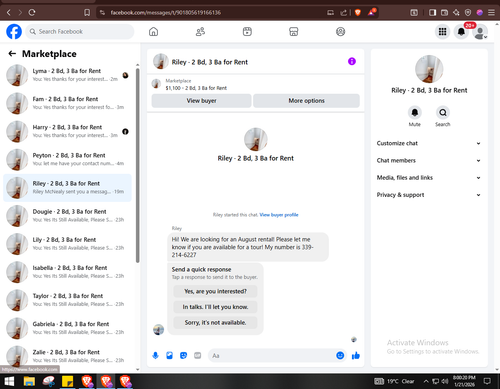Click View buyer button
Image resolution: width=500 pixels, height=389 pixels.
tap(201, 101)
